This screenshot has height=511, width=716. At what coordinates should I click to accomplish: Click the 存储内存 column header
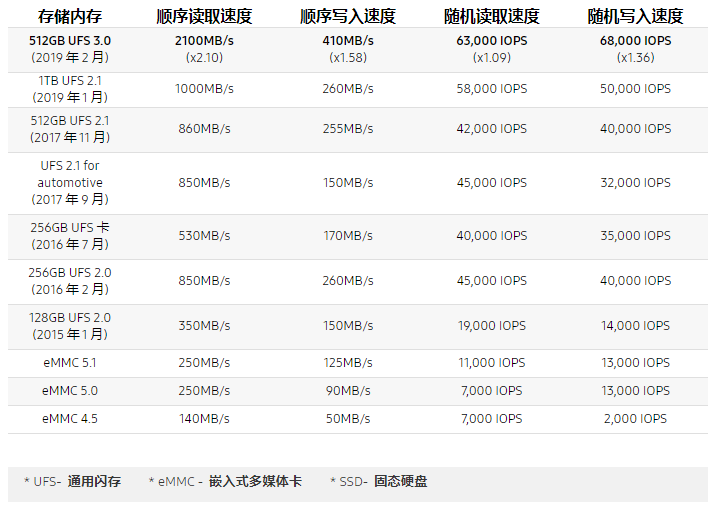(x=70, y=17)
